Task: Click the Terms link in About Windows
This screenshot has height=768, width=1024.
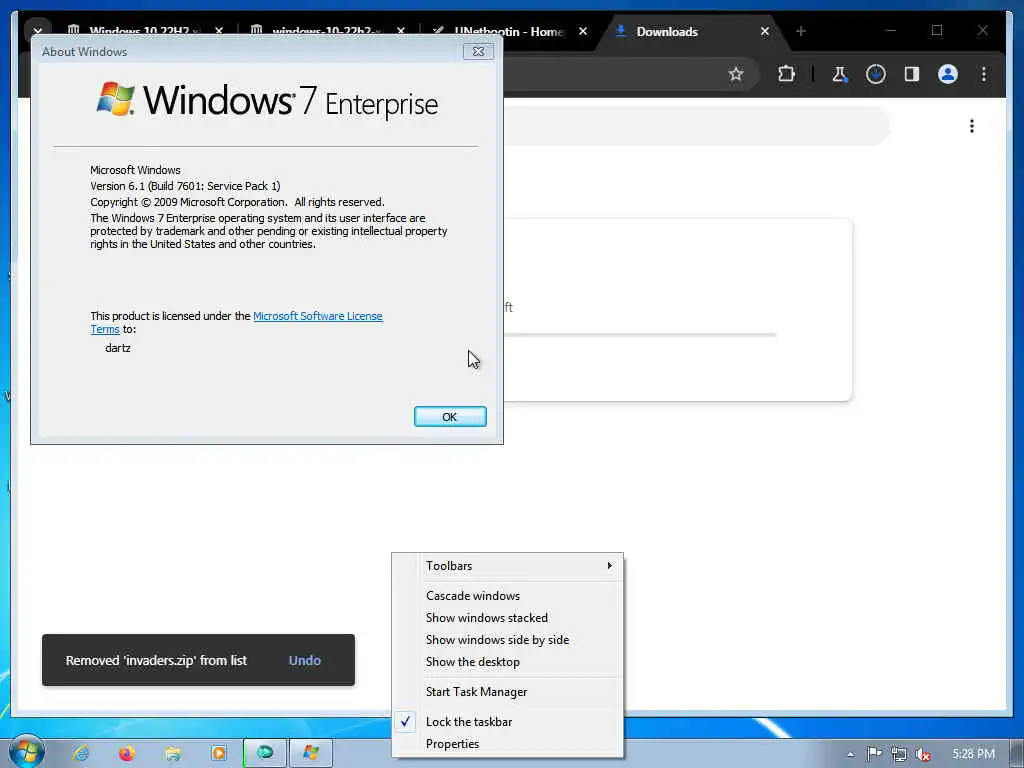Action: (104, 329)
